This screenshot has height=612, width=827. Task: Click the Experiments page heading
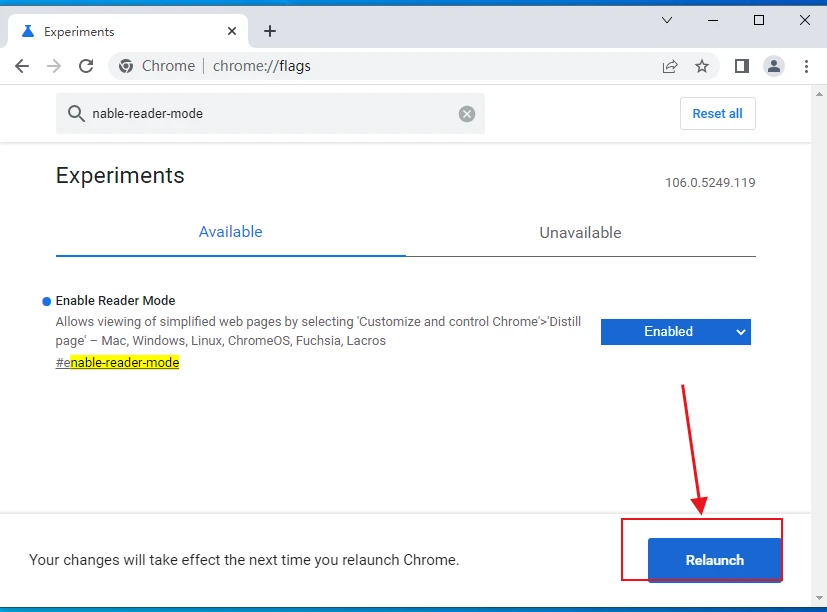click(120, 176)
